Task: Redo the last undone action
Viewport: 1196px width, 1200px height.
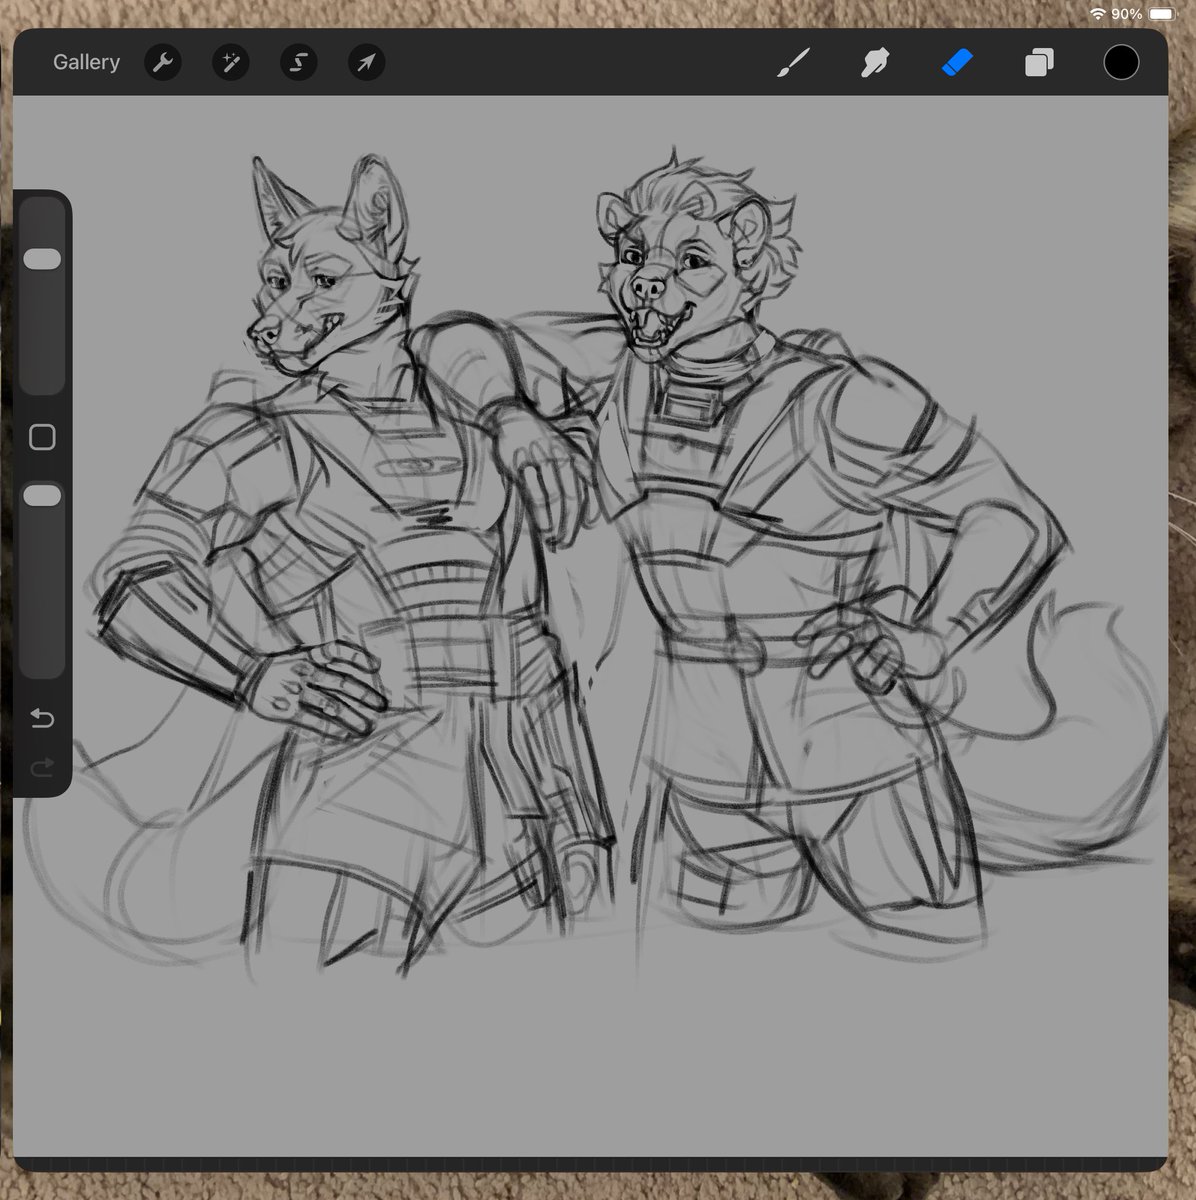Action: click(x=42, y=767)
